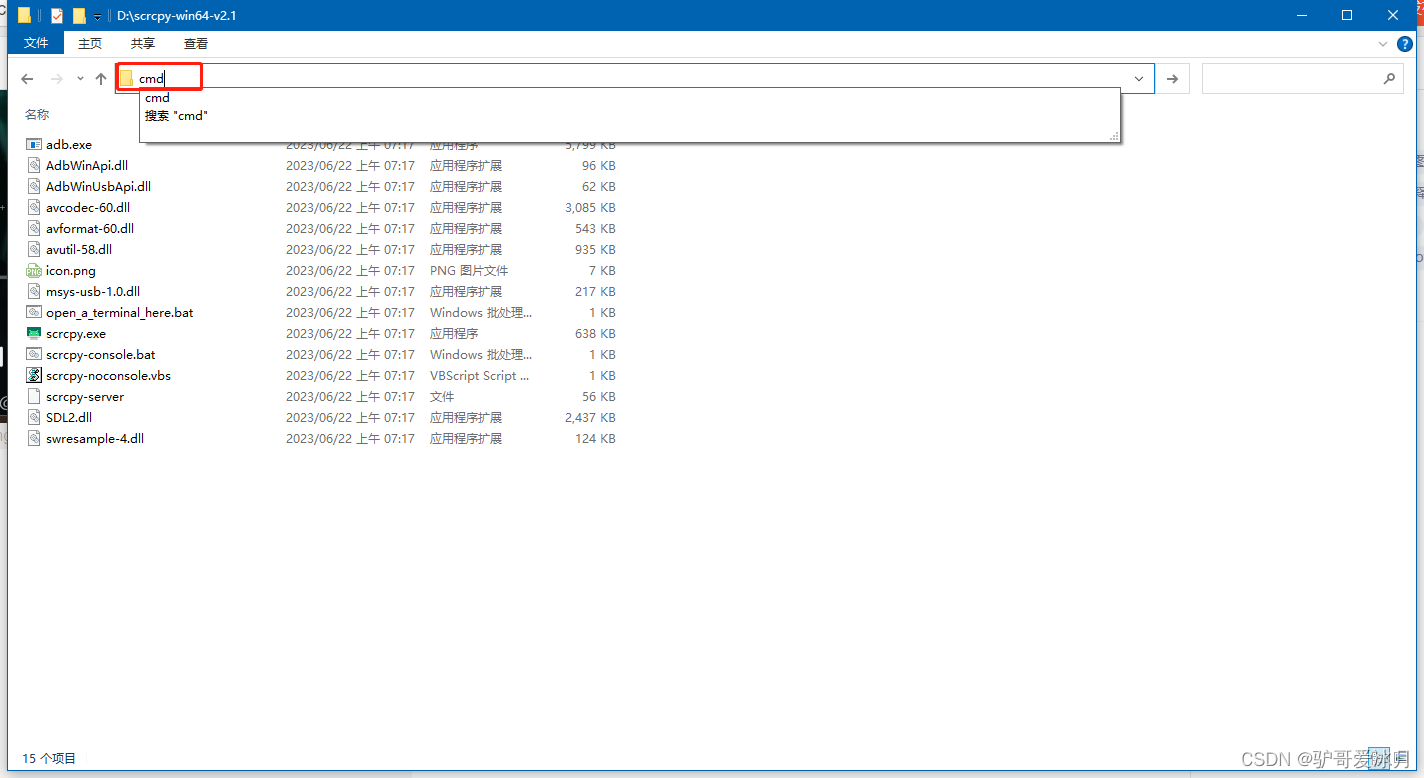Click the 2,437 KB size cell
The image size is (1424, 778).
(x=590, y=418)
